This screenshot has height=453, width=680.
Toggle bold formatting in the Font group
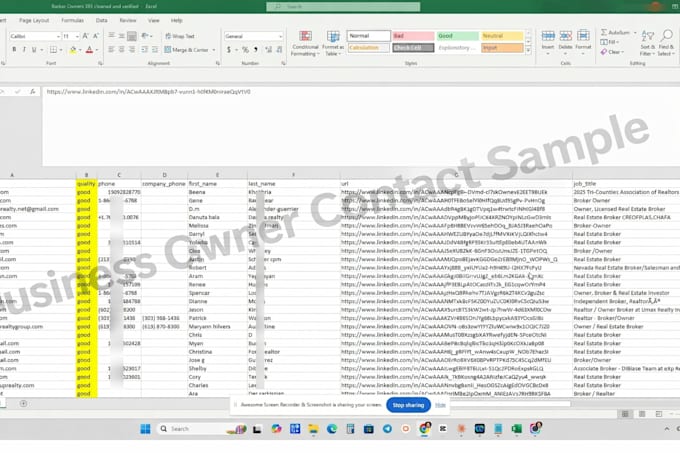click(14, 50)
